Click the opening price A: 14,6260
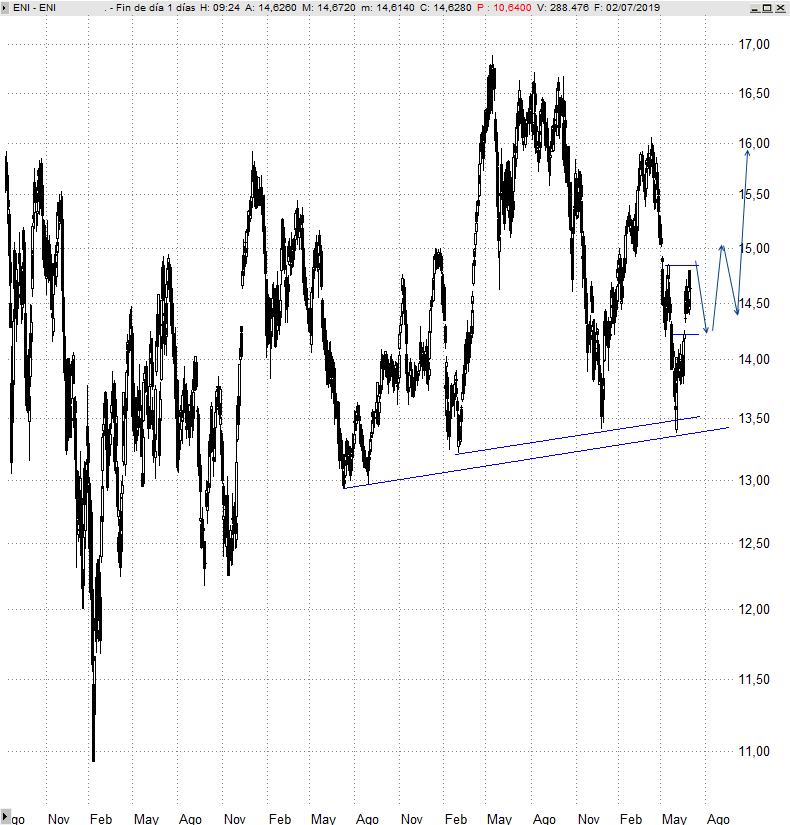Screen dimensions: 790x825 coord(271,8)
